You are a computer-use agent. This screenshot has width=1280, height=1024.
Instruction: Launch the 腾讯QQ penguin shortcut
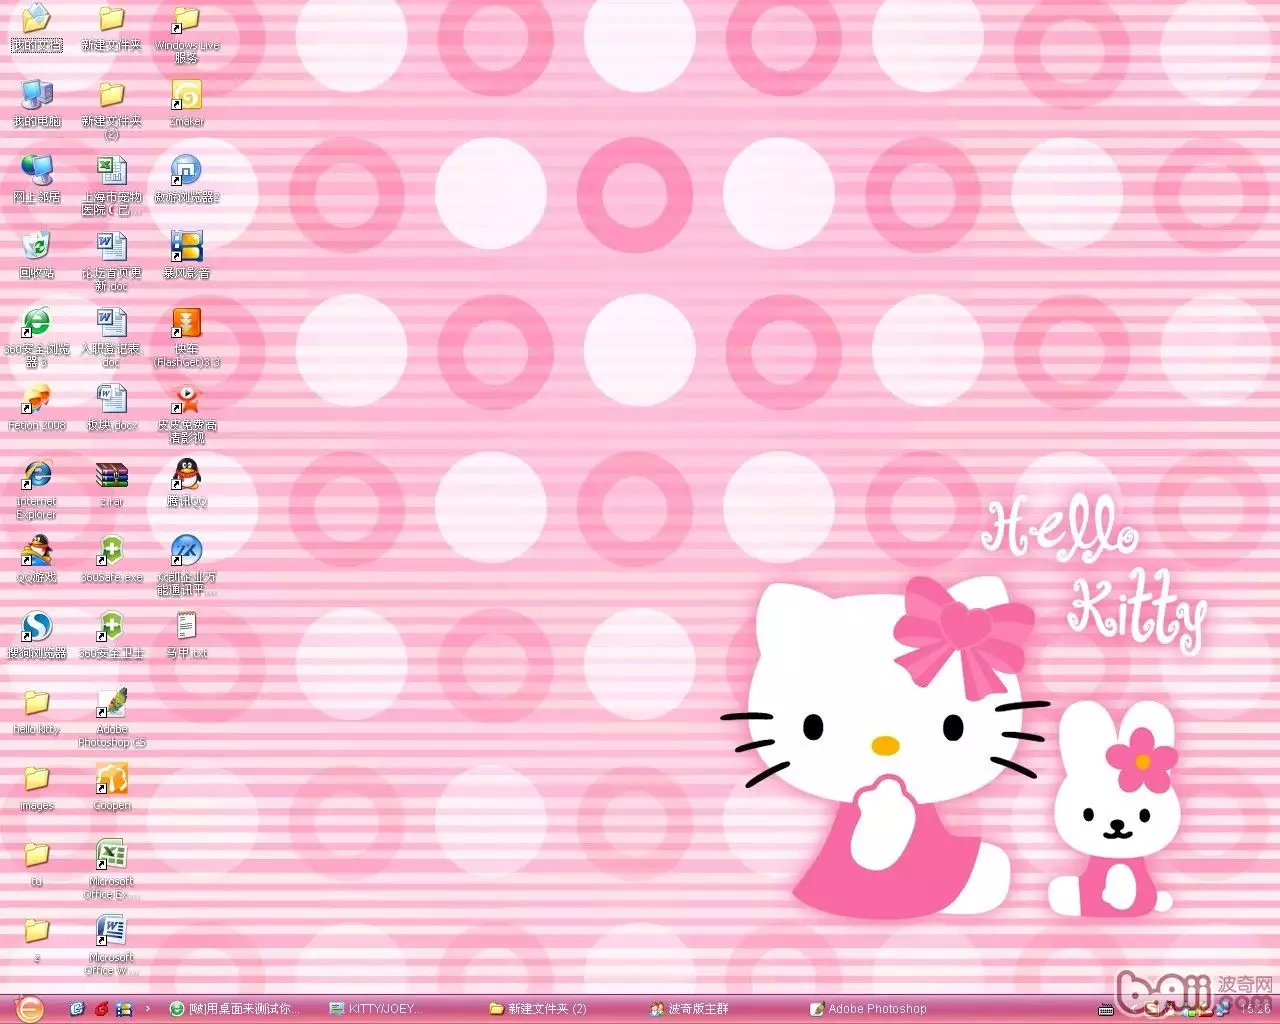186,483
